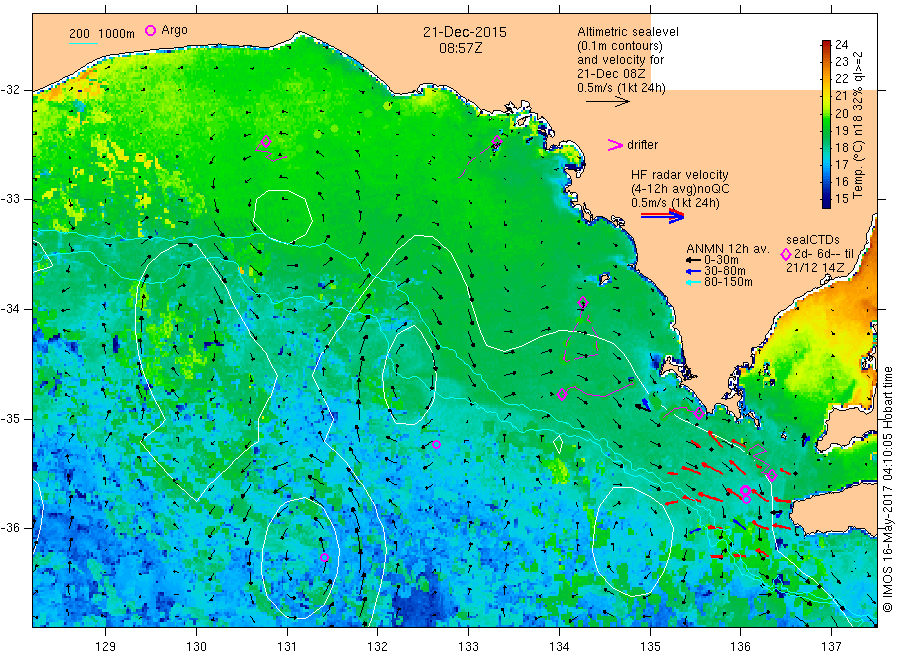Select the seal CTD diamond near 134.3E, 33.9S
Image resolution: width=900 pixels, height=660 pixels.
point(583,302)
